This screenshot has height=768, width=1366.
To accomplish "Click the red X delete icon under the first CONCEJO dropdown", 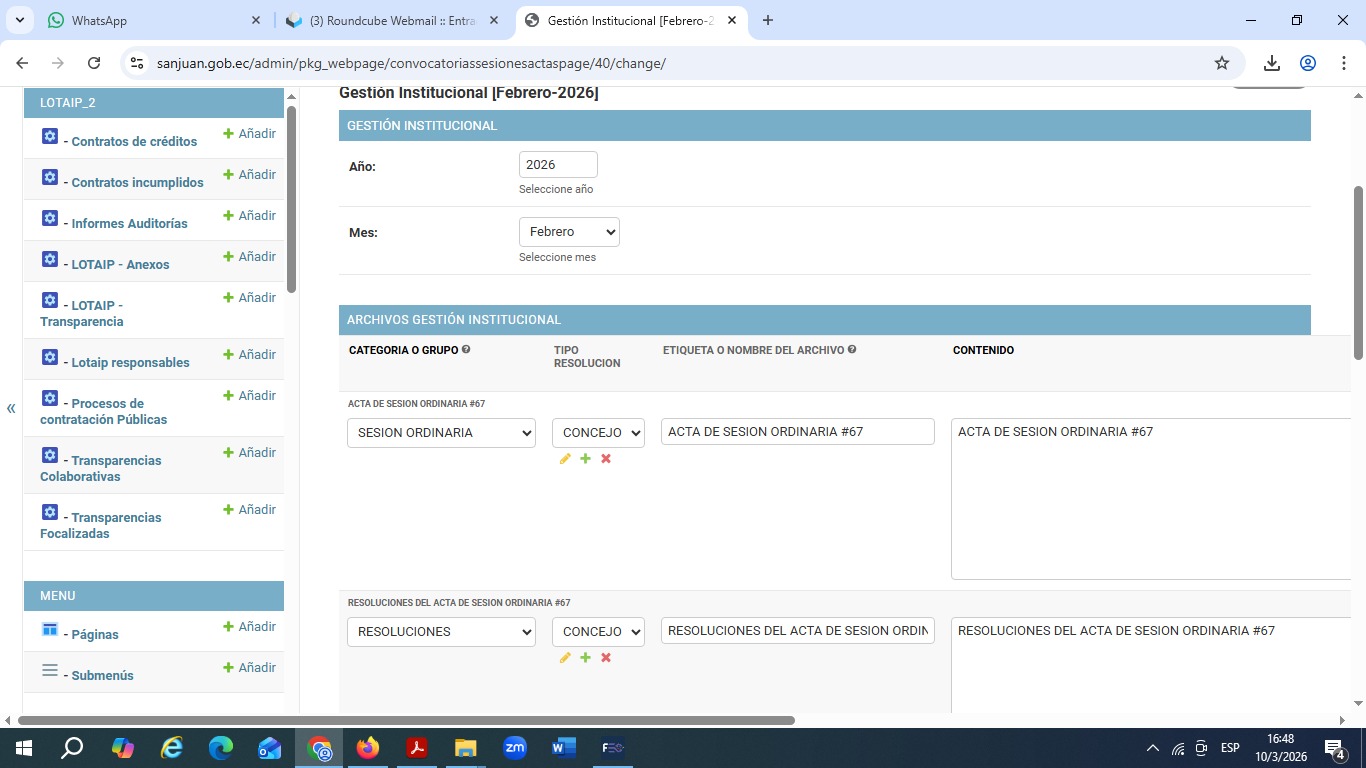I will [x=606, y=459].
